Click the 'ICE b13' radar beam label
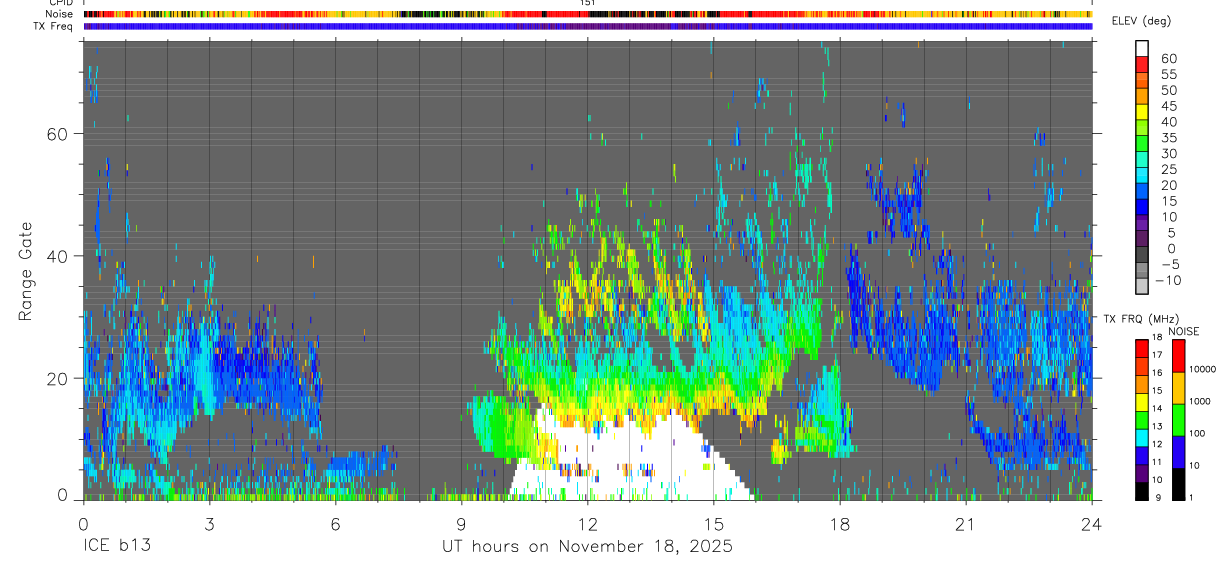This screenshot has width=1228, height=567. [116, 546]
